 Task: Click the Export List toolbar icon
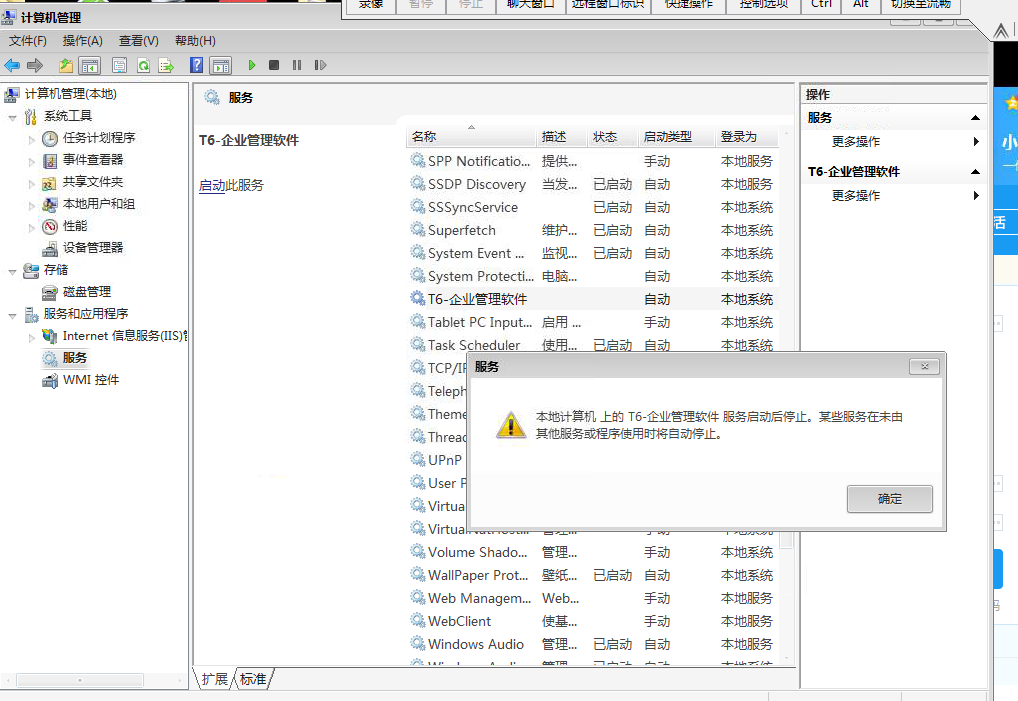tap(167, 65)
